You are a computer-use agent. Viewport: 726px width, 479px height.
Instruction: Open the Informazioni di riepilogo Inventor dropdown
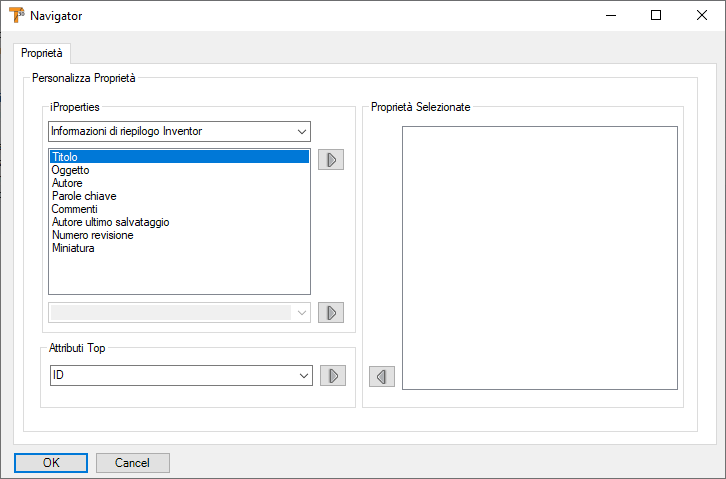(179, 131)
